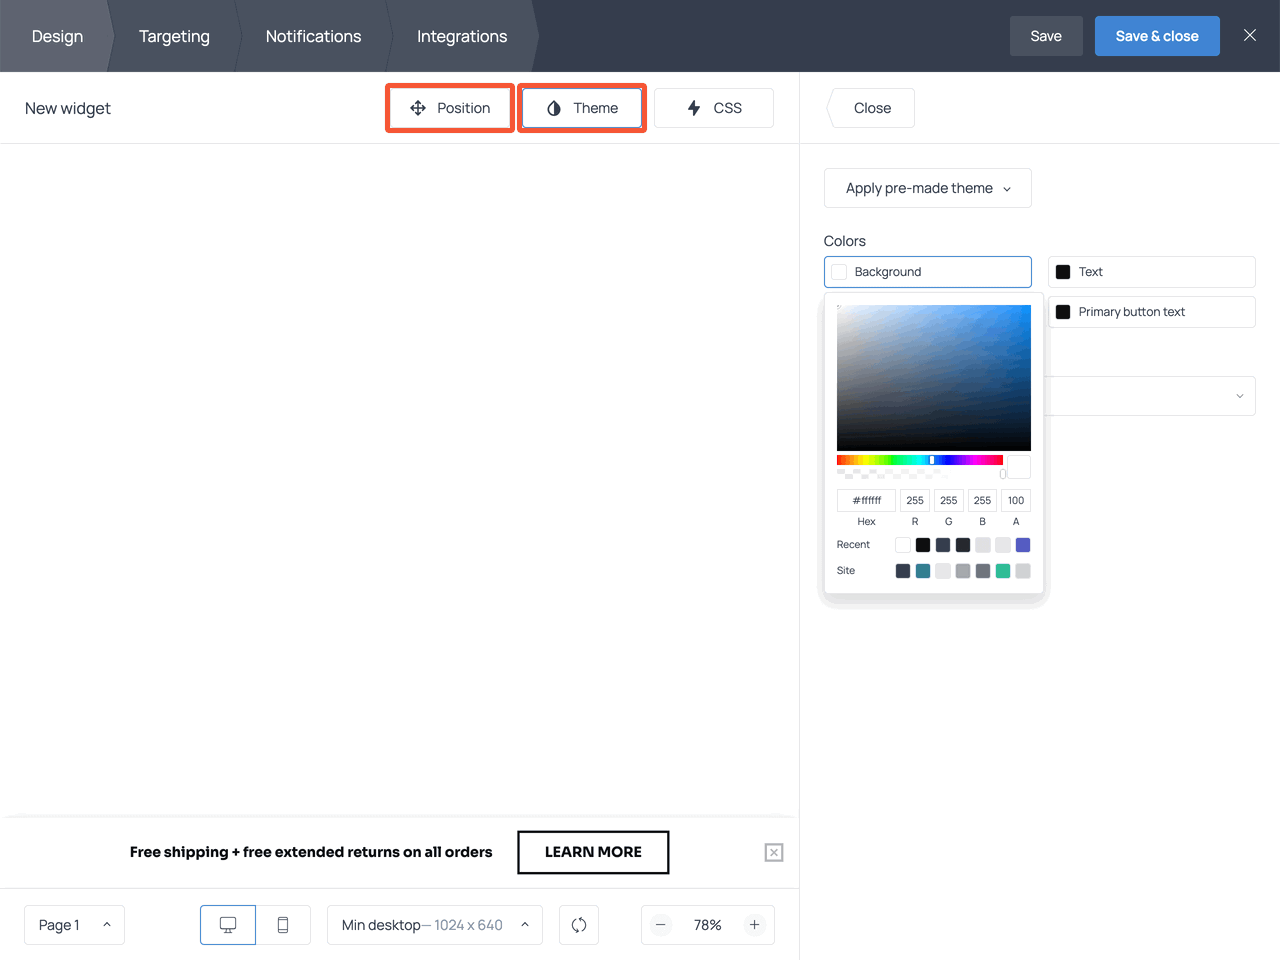Dismiss the free shipping banner
Screen dimensions: 1280x960
pos(773,852)
